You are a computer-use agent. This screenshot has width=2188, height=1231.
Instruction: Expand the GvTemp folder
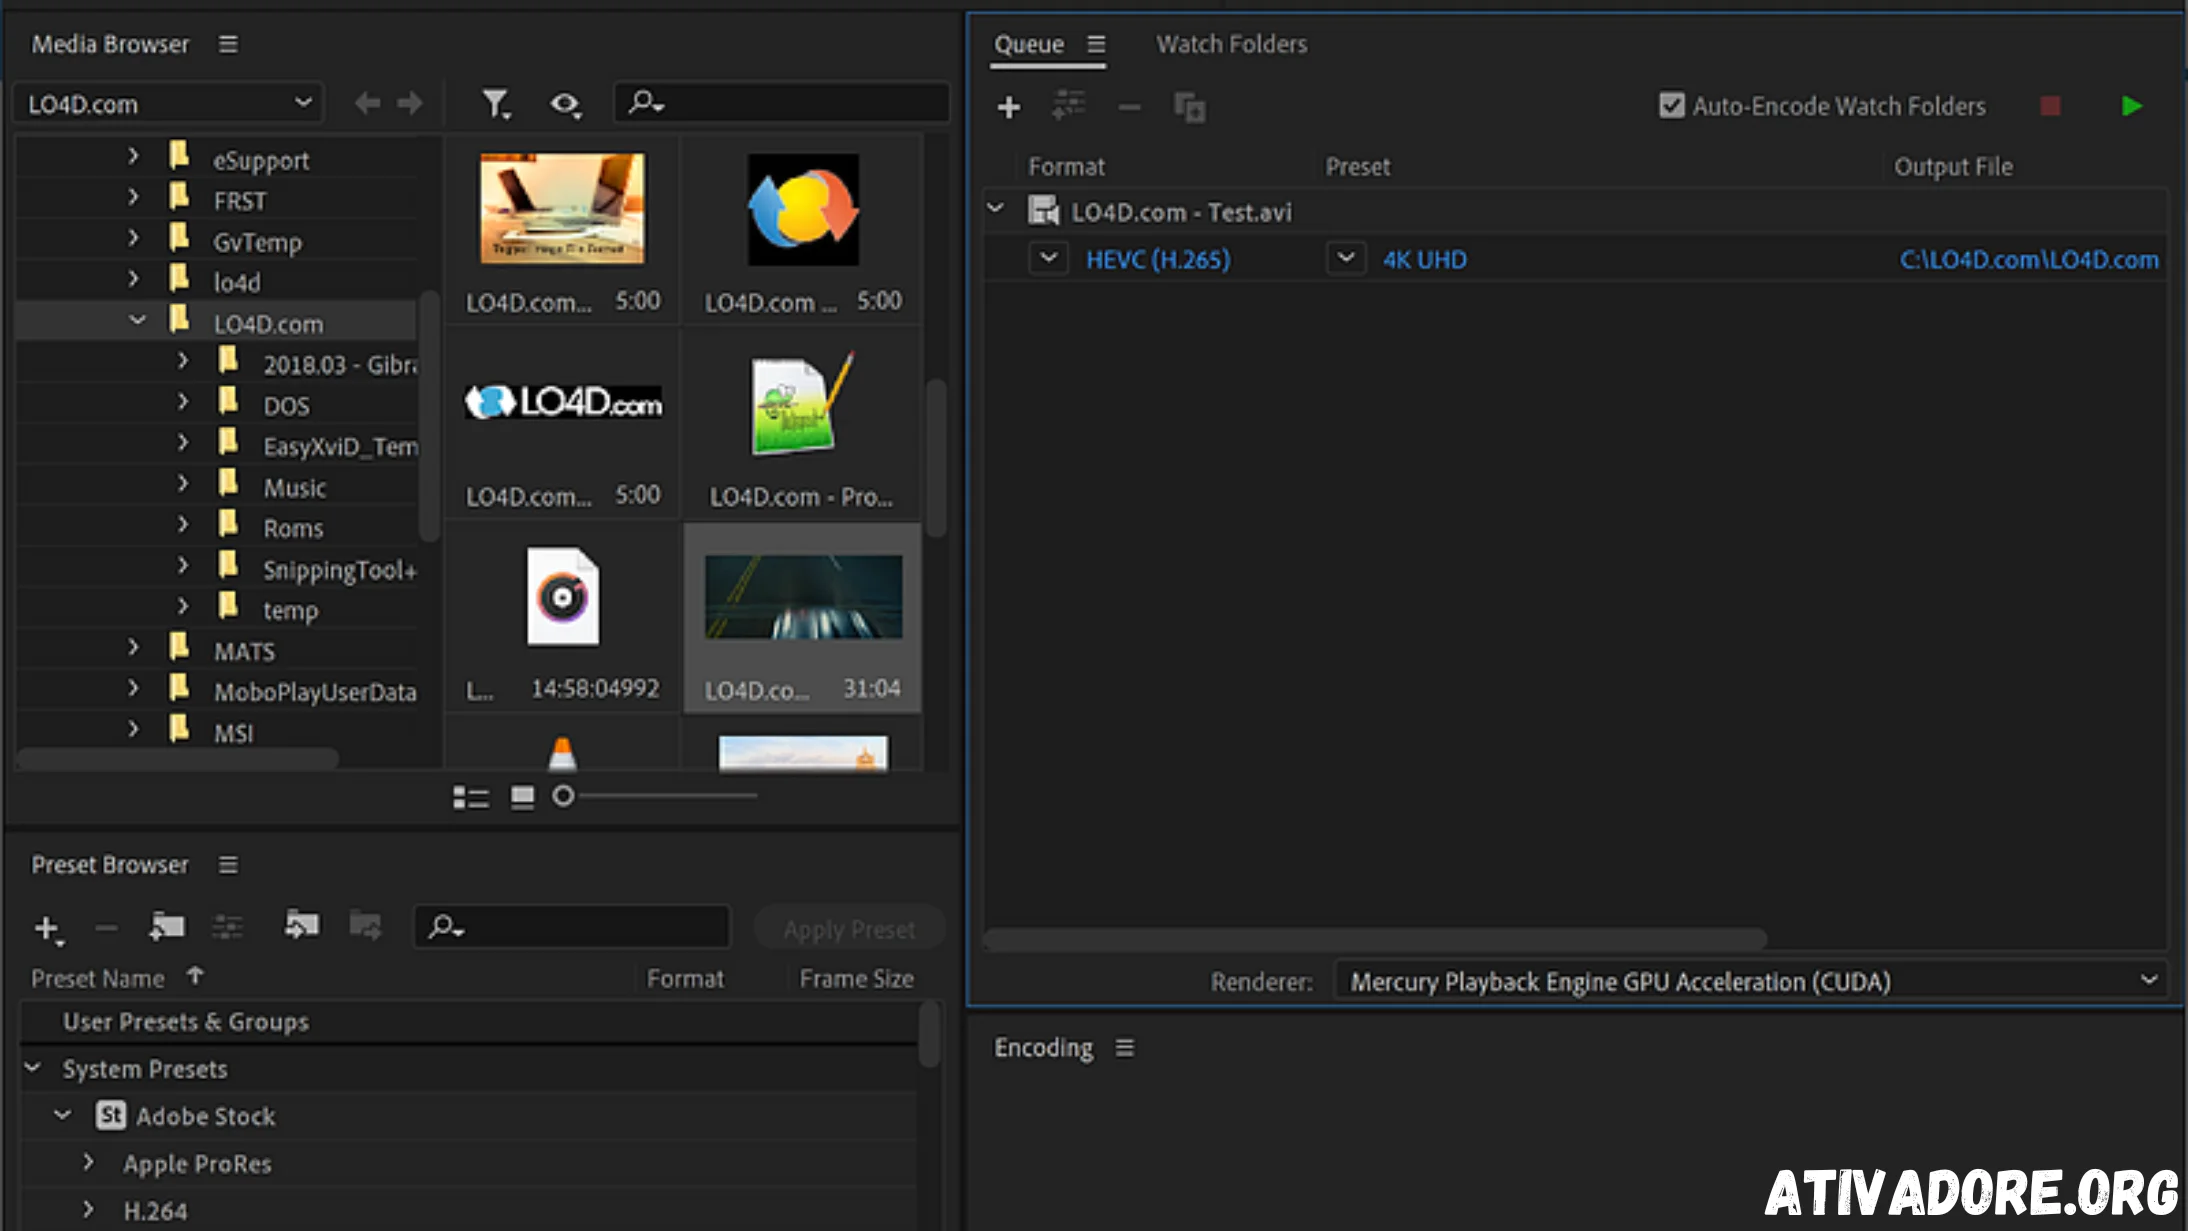(133, 238)
